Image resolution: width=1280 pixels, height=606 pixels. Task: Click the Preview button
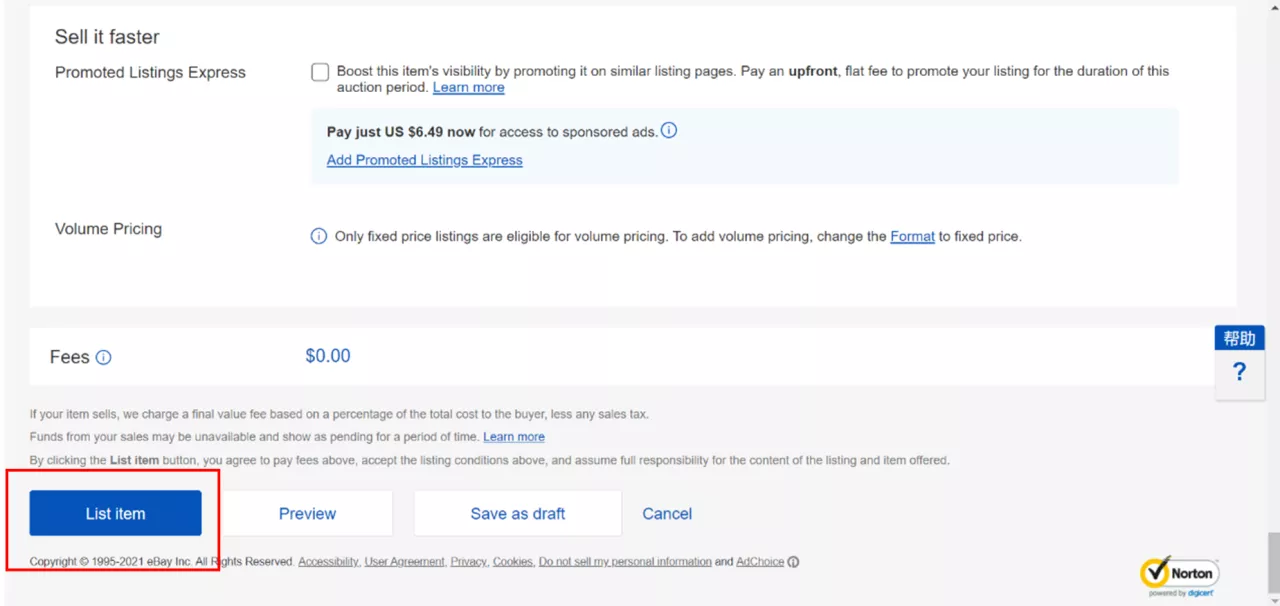click(x=307, y=514)
